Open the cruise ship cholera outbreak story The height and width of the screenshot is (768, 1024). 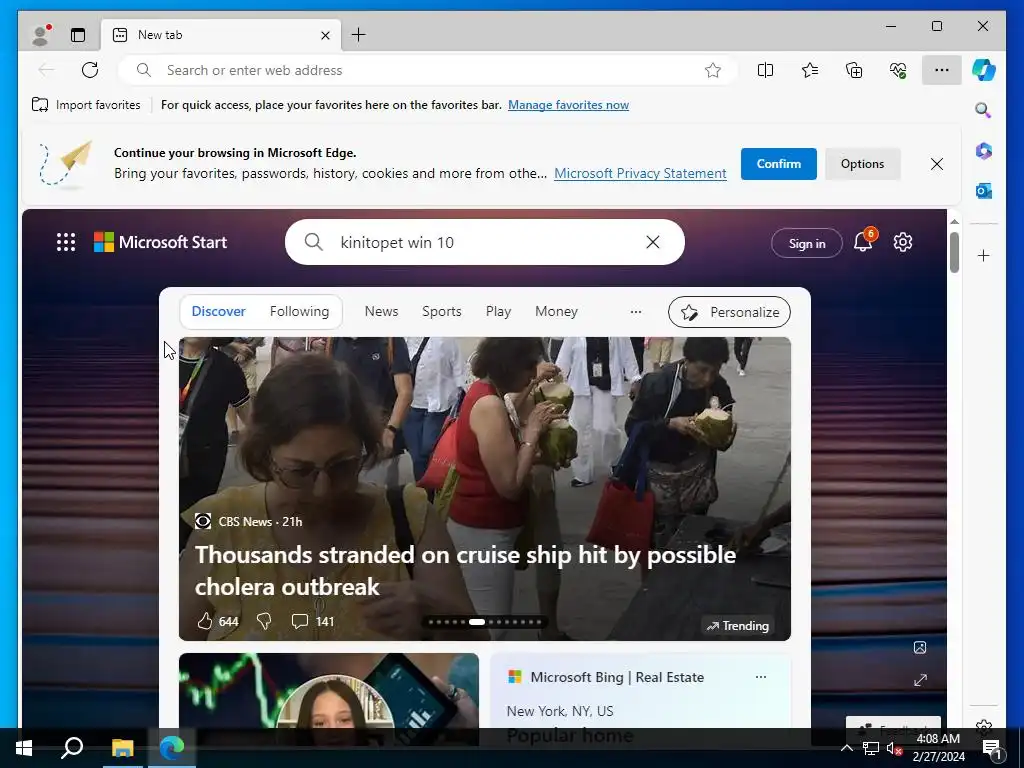point(465,570)
